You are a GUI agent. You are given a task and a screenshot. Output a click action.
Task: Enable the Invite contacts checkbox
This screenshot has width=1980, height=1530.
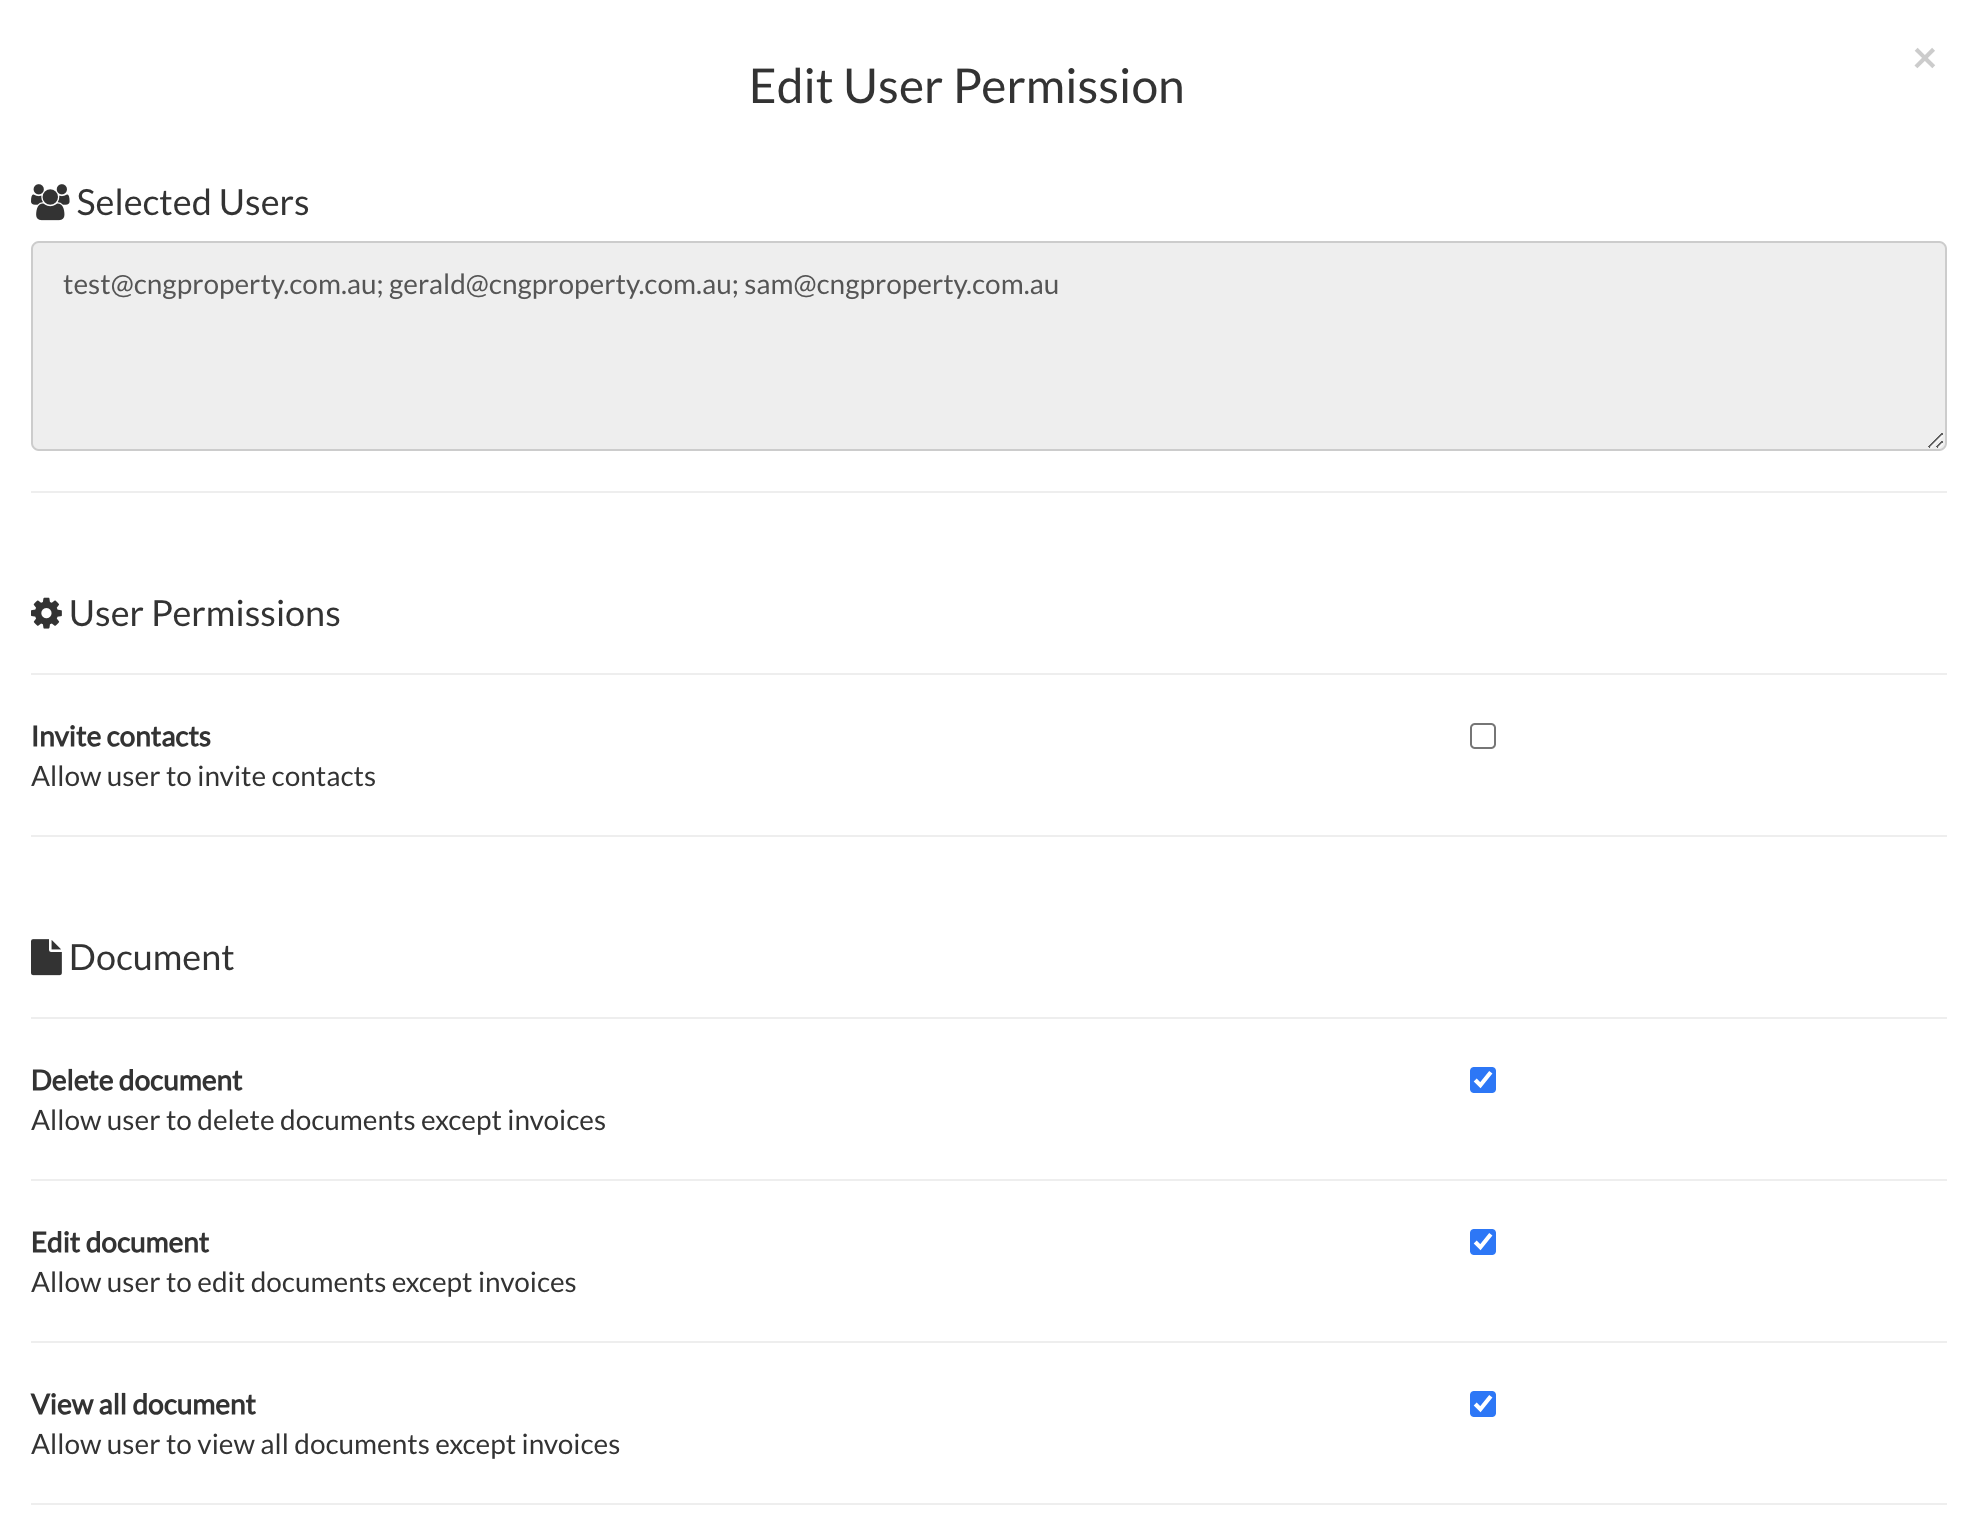[x=1482, y=736]
